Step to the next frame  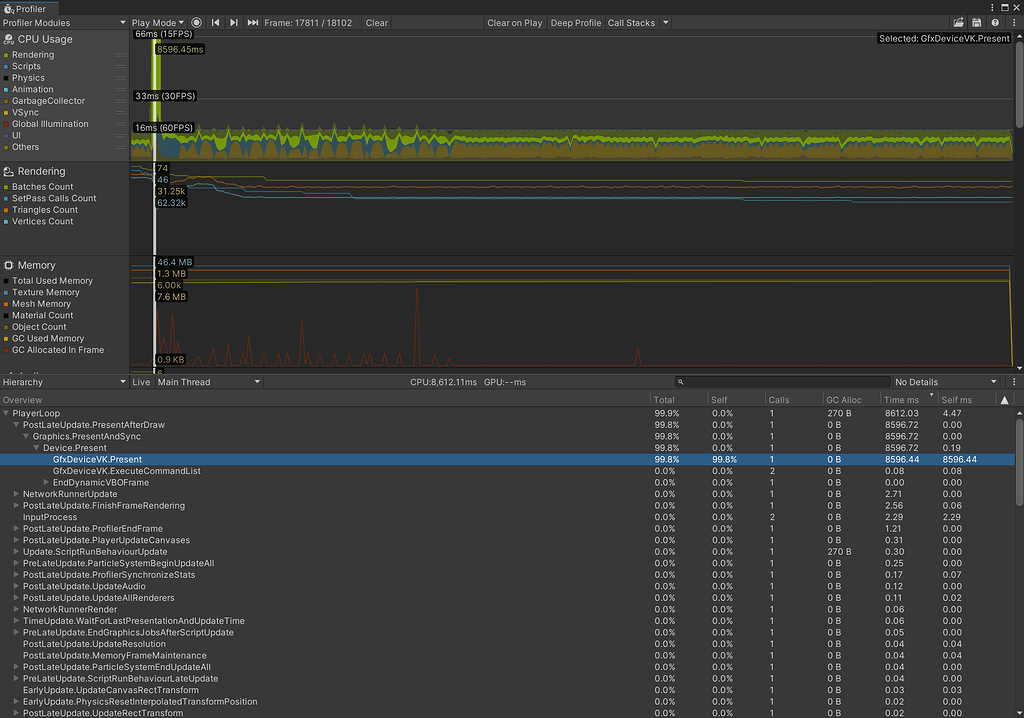coord(233,22)
